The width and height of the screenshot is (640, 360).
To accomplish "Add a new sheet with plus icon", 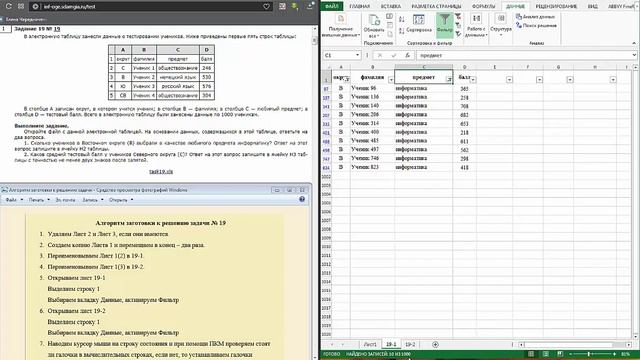I will (435, 344).
